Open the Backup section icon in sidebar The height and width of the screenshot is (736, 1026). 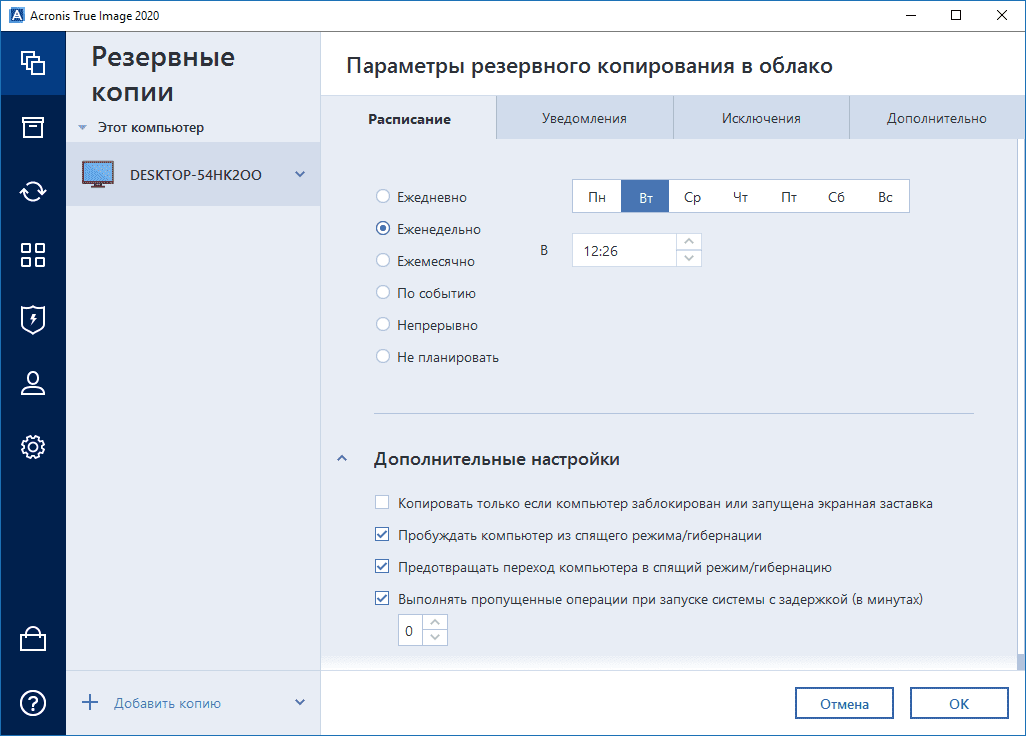coord(33,63)
